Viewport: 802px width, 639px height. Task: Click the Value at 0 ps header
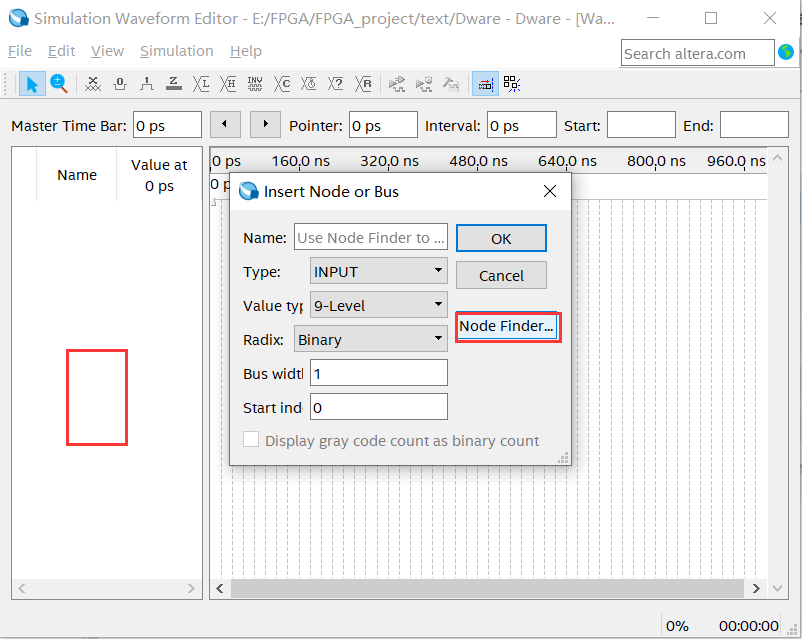pyautogui.click(x=160, y=175)
